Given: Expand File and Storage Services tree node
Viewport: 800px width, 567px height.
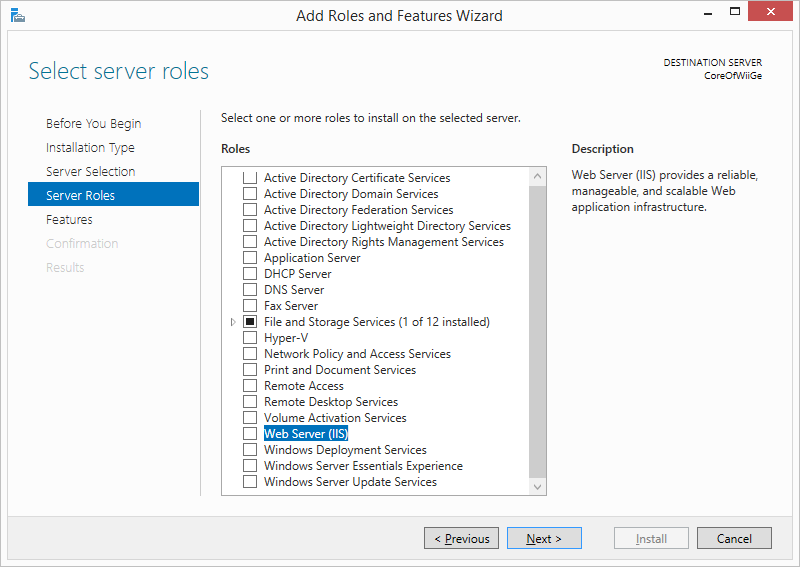Looking at the screenshot, I should click(x=233, y=322).
